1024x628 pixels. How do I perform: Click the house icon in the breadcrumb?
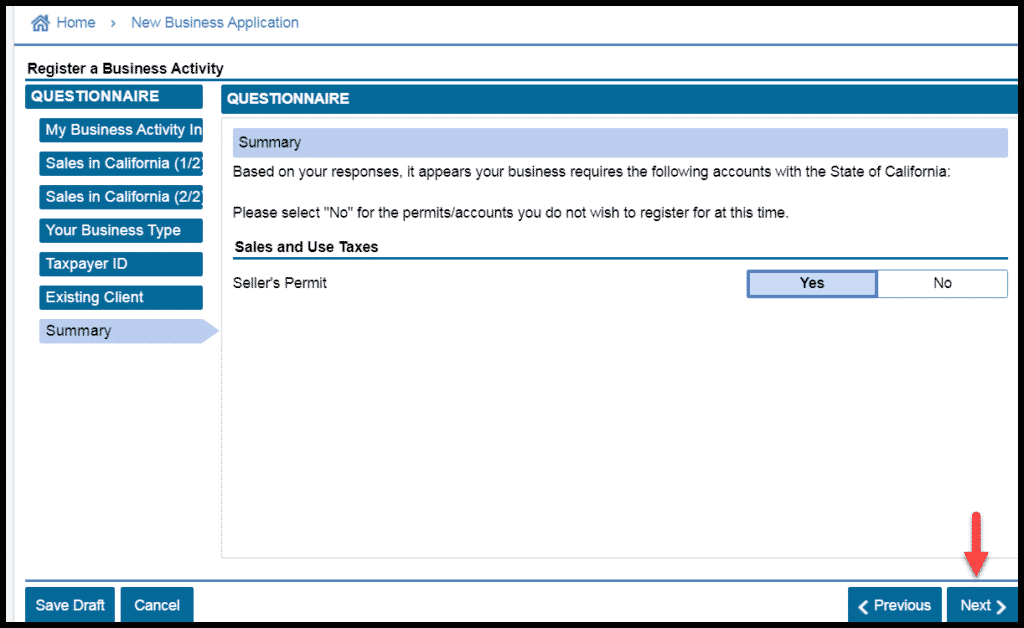[41, 23]
